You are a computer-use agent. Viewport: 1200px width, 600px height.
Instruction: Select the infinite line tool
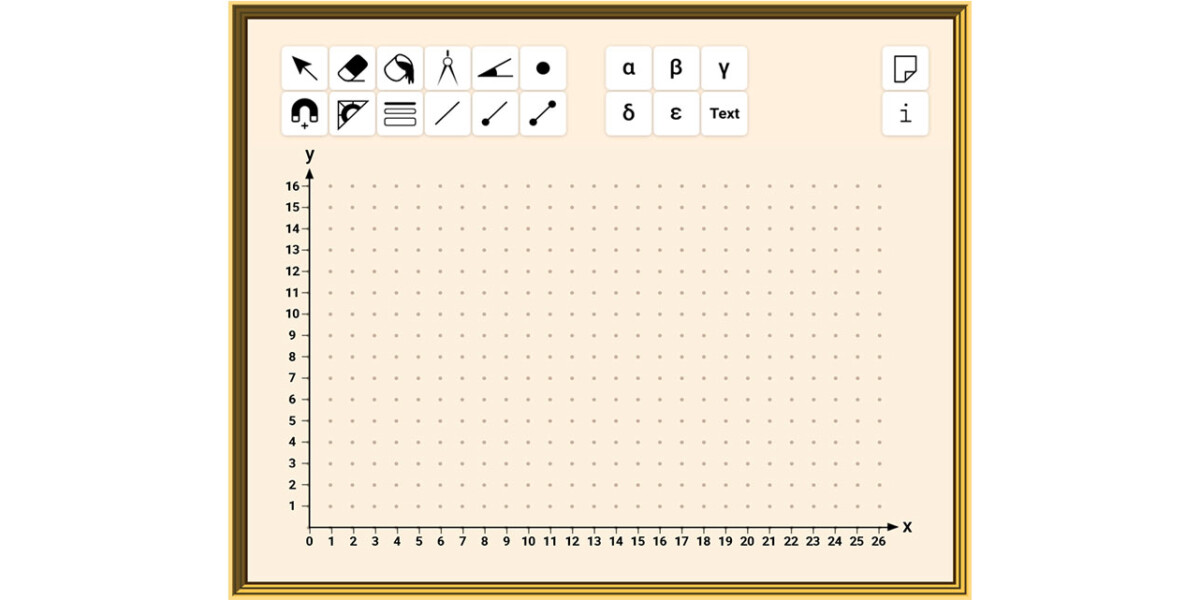point(447,113)
